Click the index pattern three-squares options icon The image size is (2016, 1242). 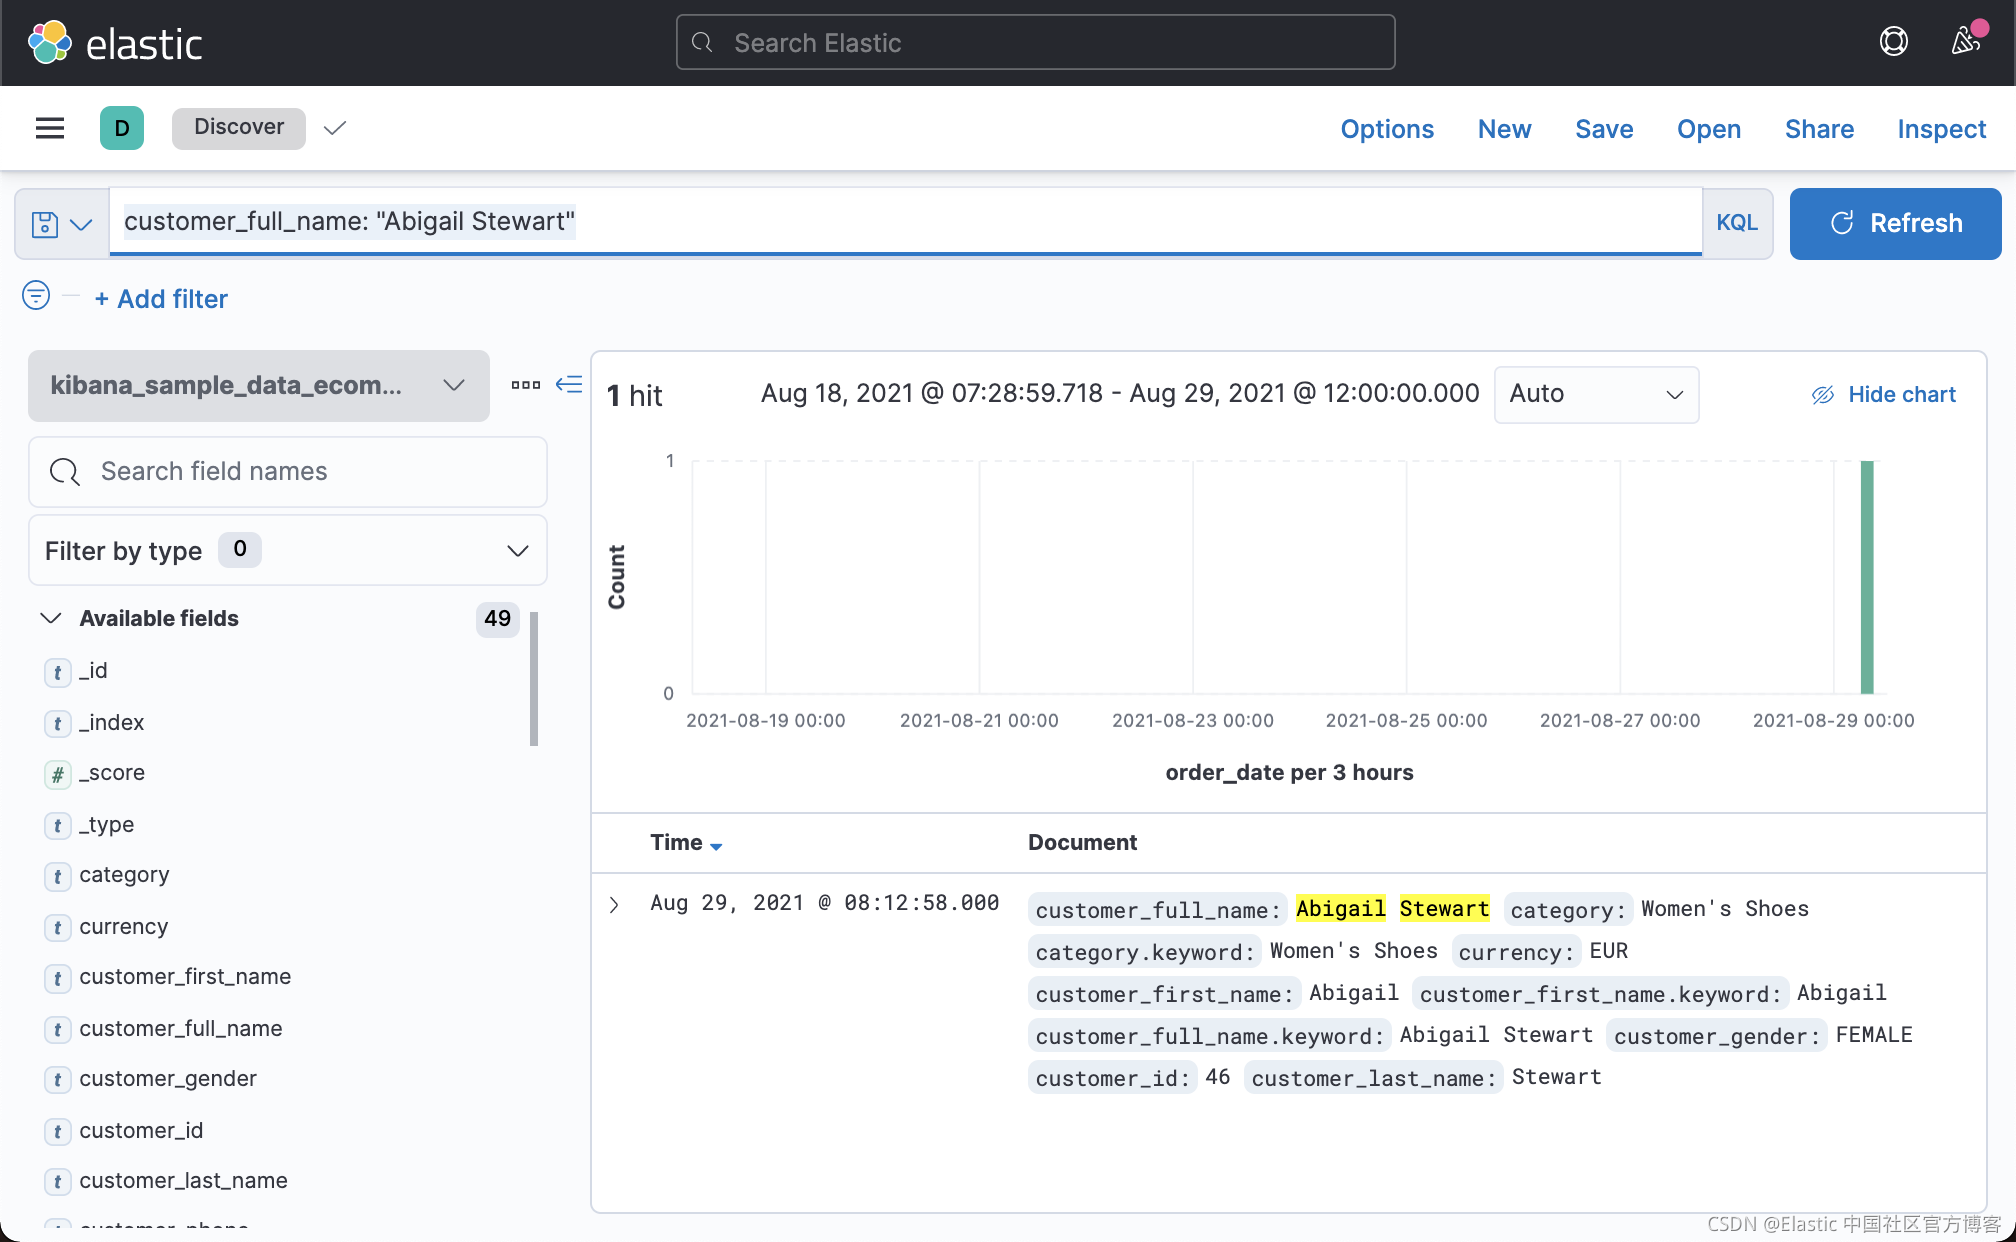[x=525, y=385]
